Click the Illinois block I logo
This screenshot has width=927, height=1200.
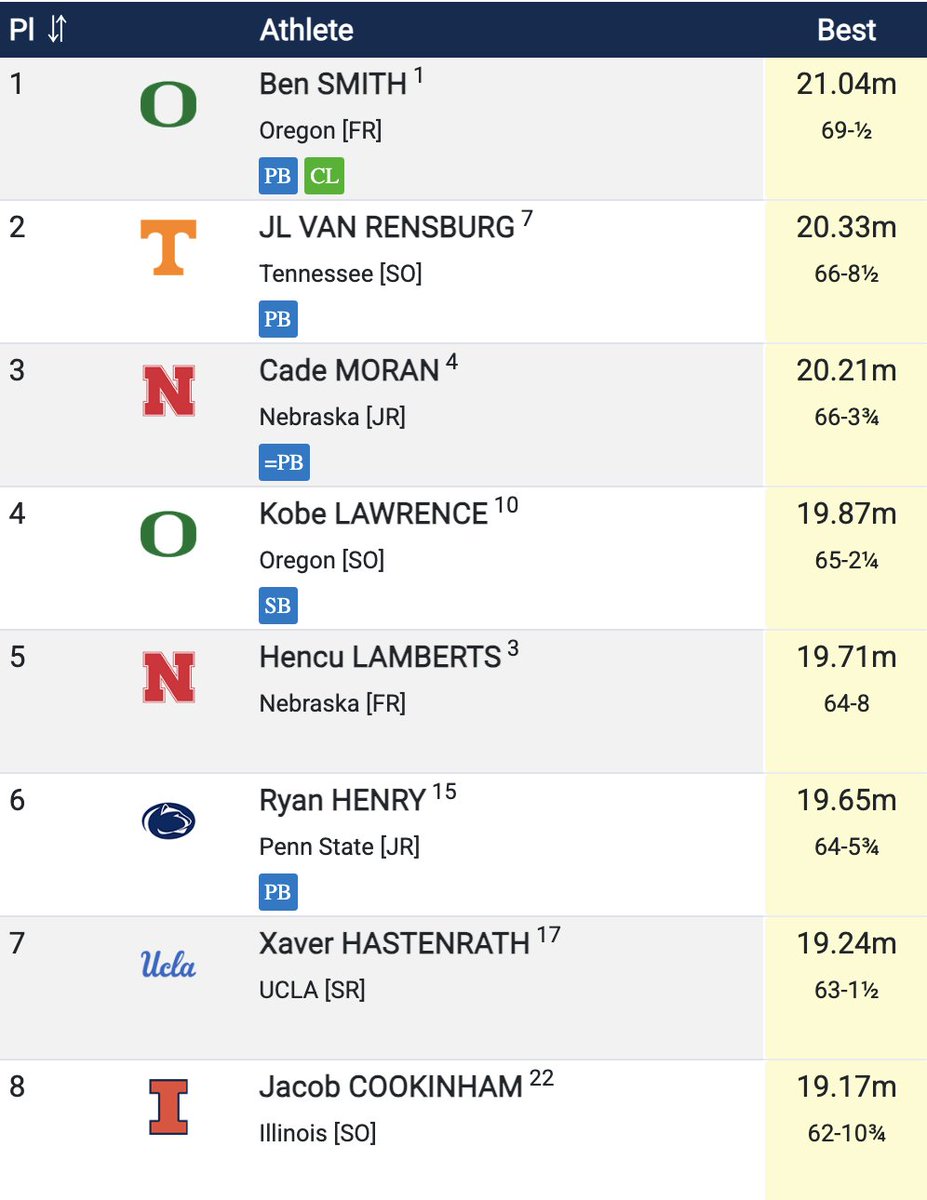168,1107
